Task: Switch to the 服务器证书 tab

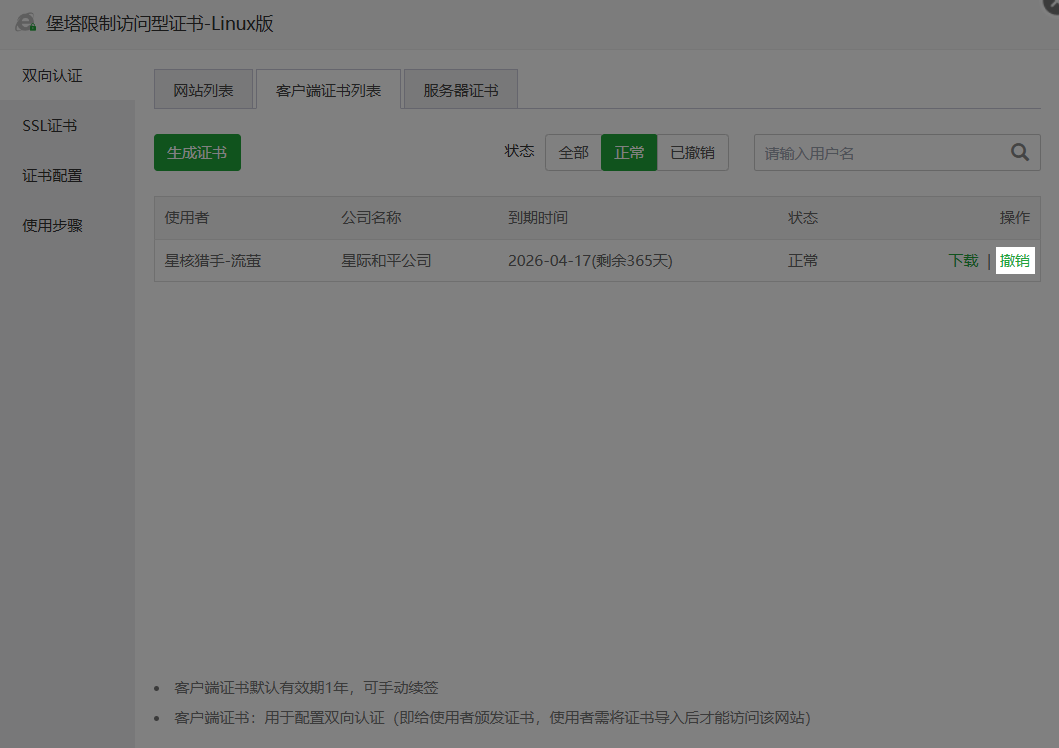Action: pos(459,89)
